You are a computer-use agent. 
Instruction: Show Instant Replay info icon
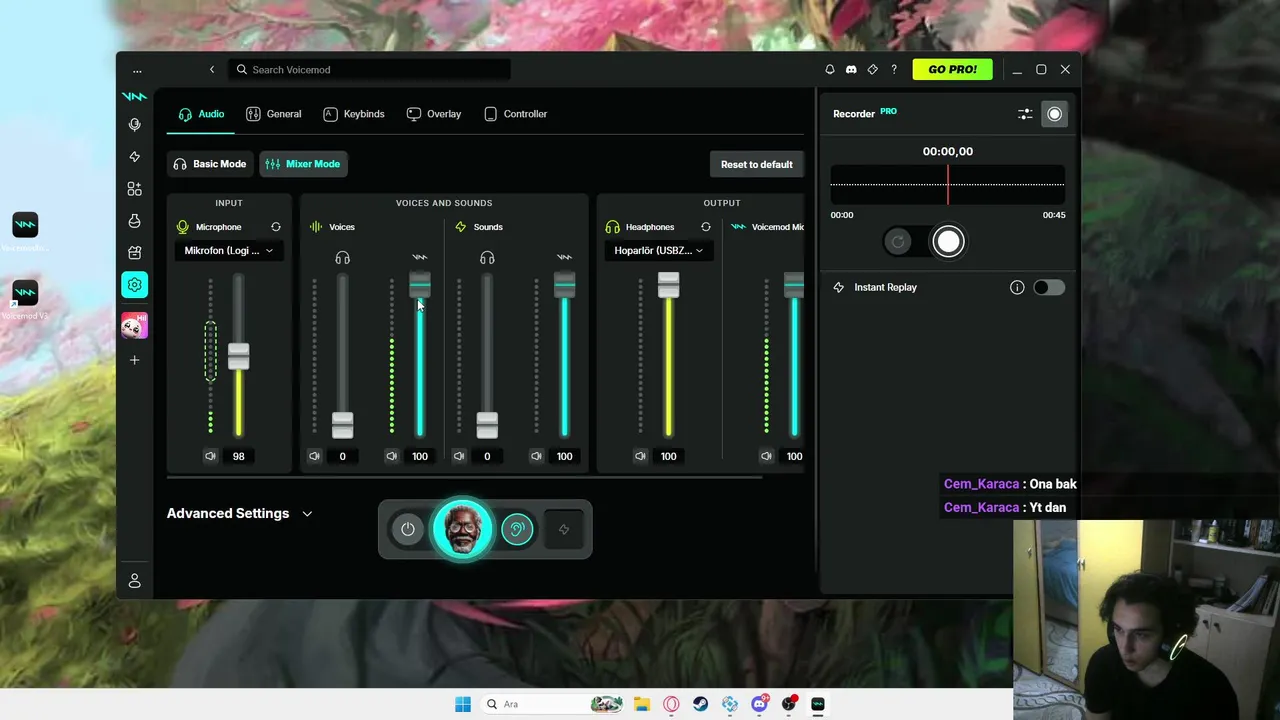[x=1017, y=287]
